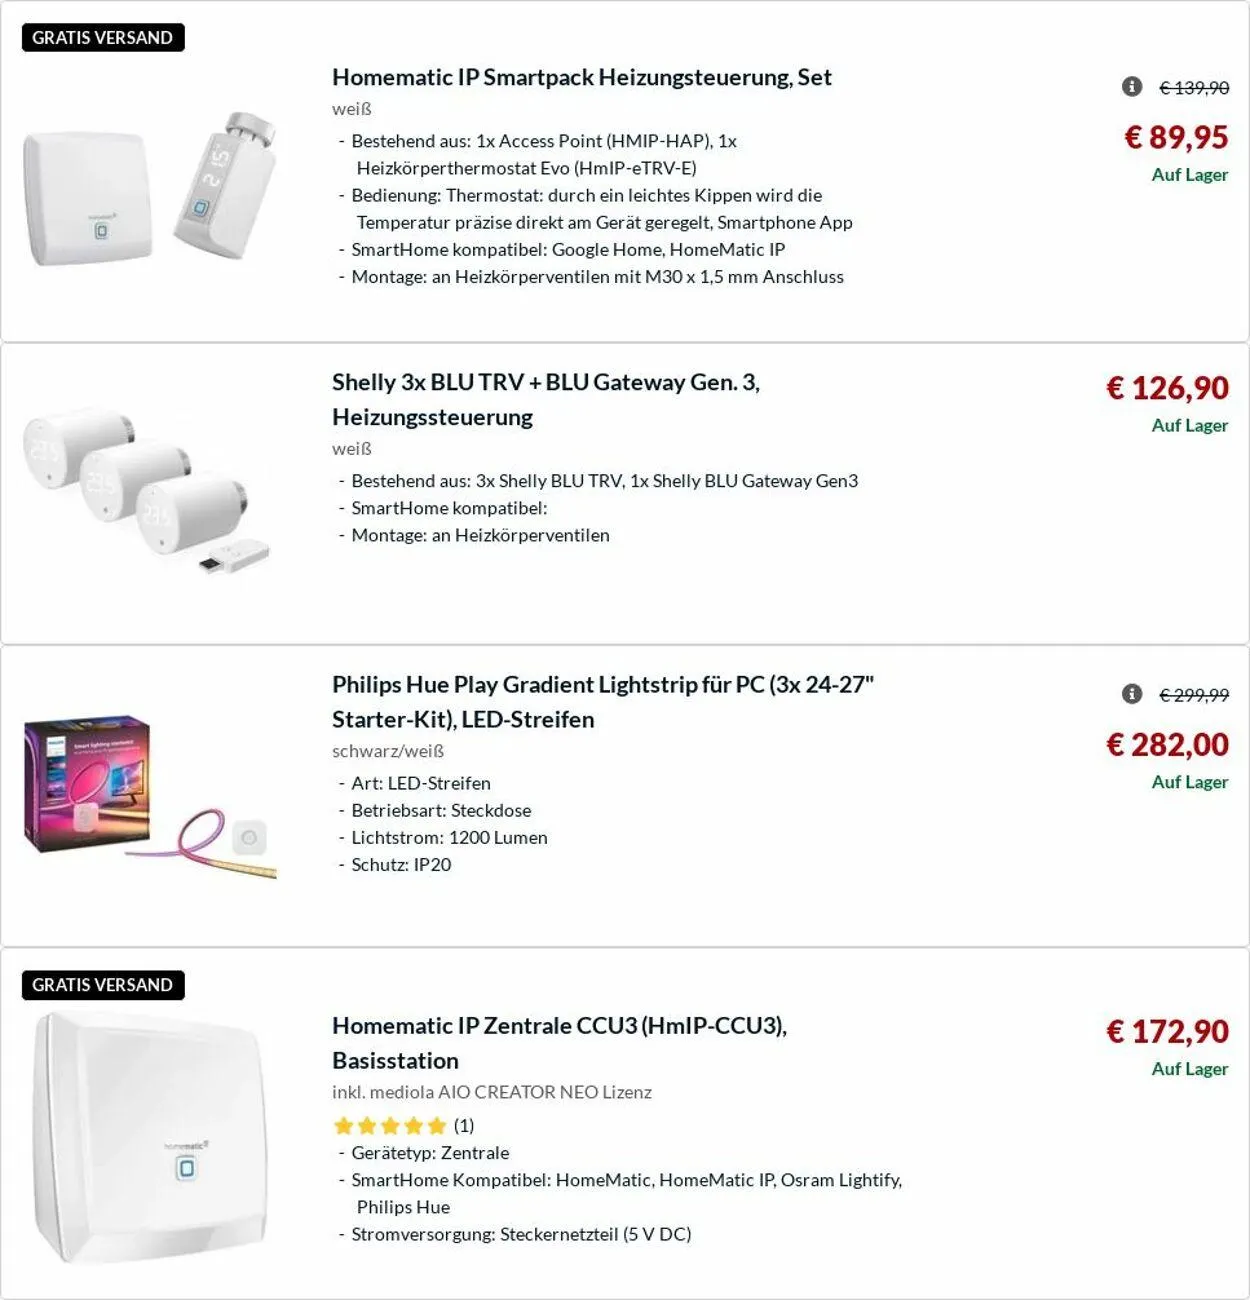
Task: Click Gratis Versand badge on Smartpack
Action: point(103,38)
